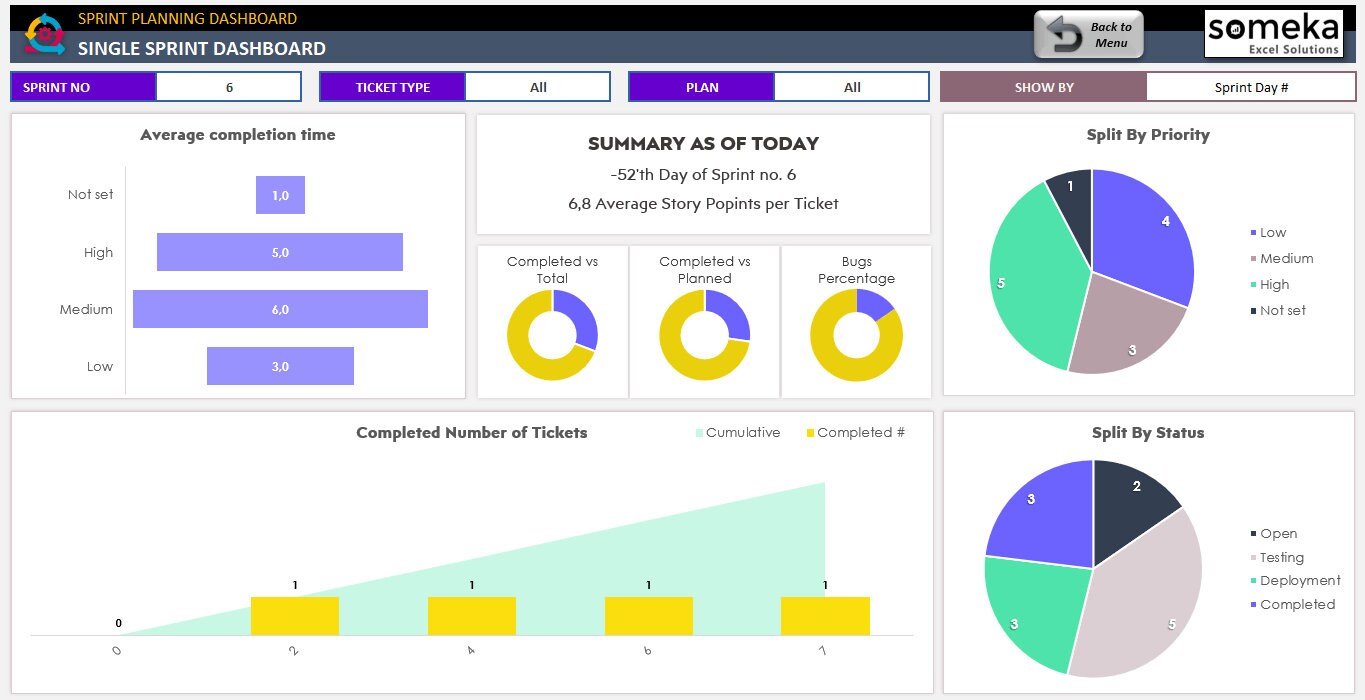
Task: Select the Medium bar in Average completion time
Action: [x=280, y=309]
